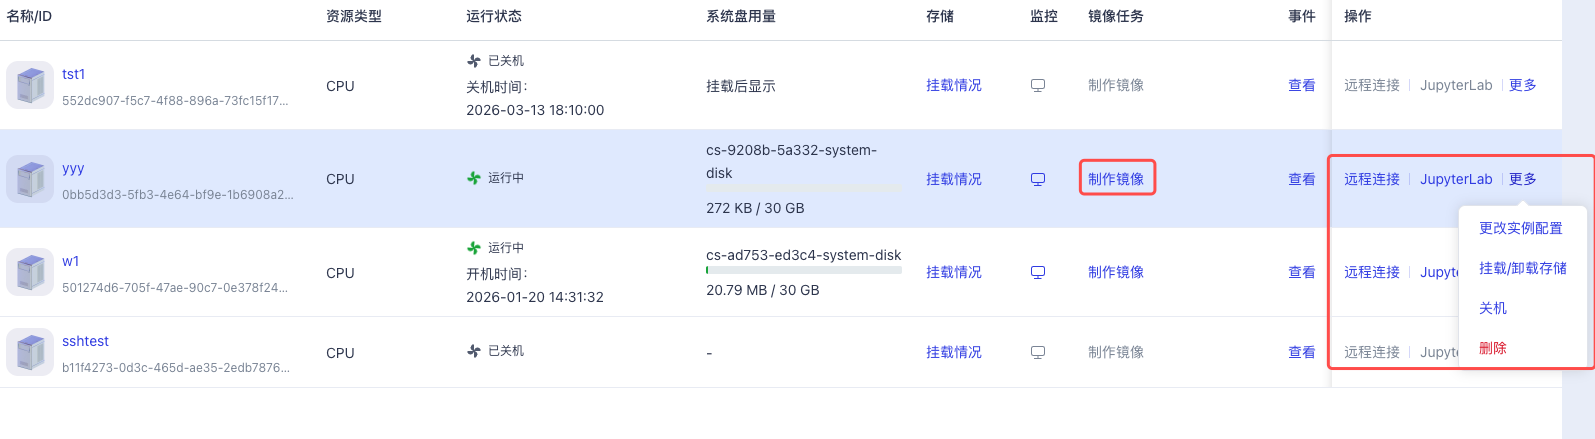Click 删除 in the dropdown menu
1595x439 pixels.
click(x=1493, y=348)
